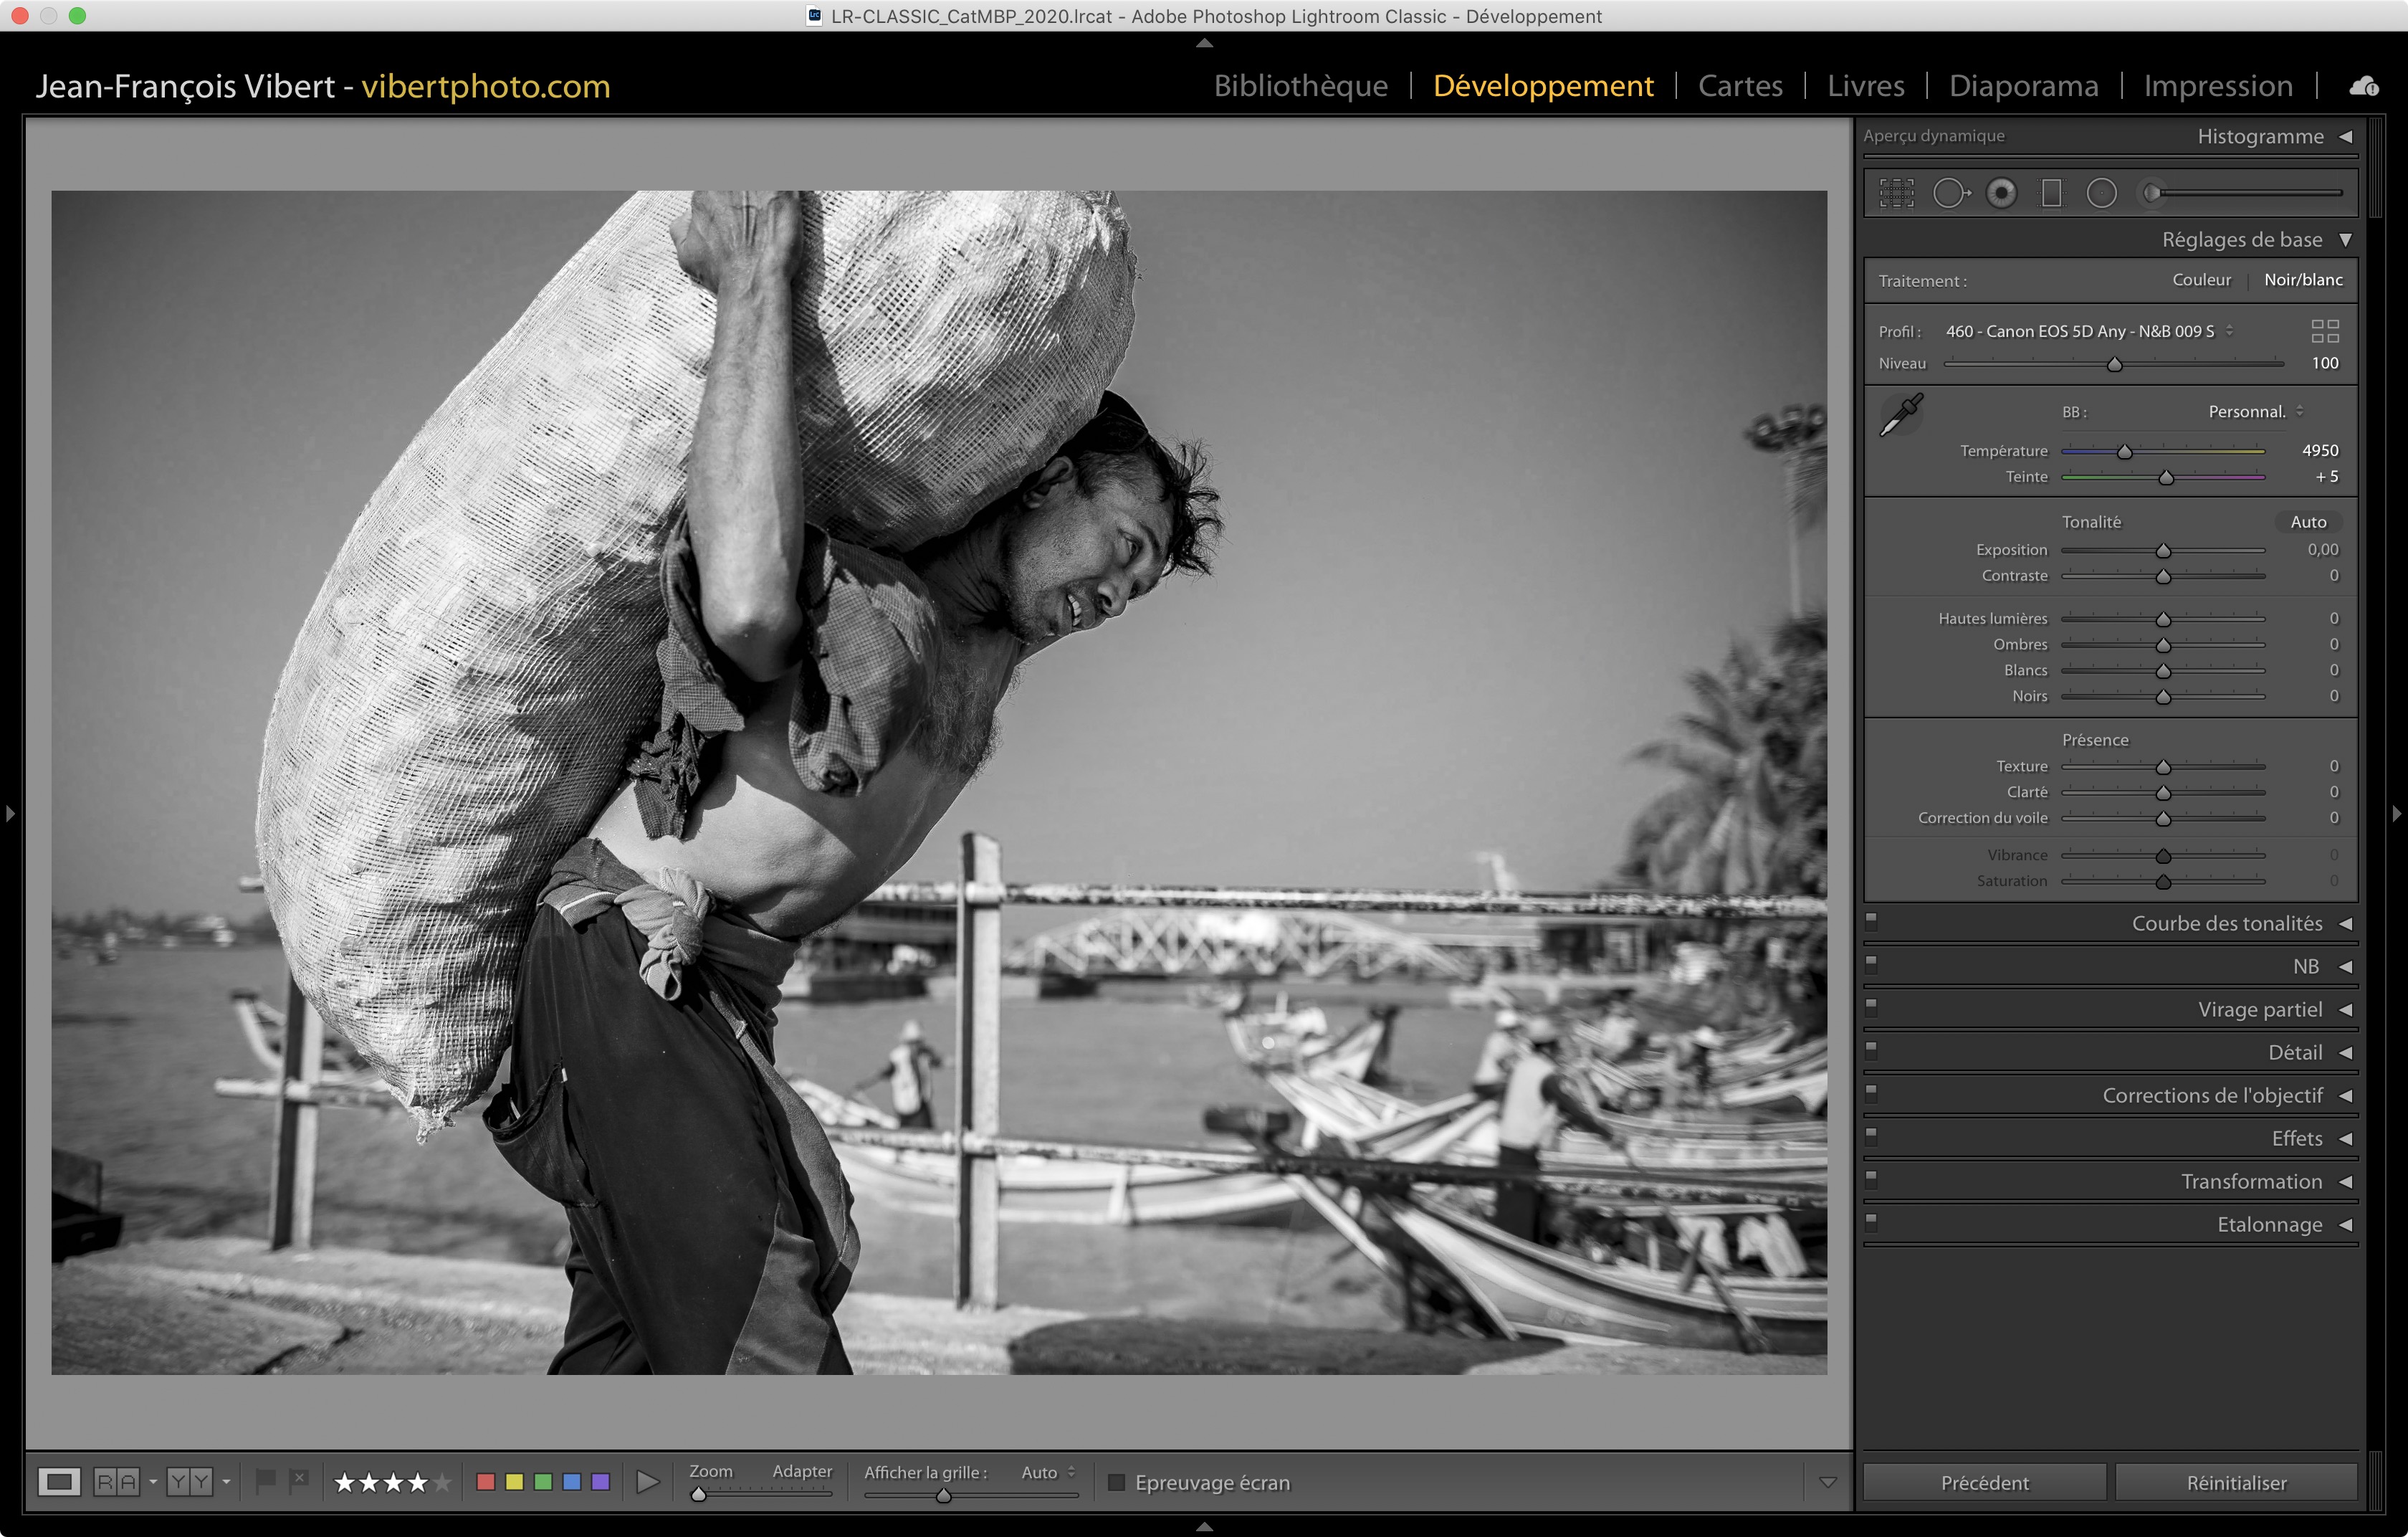This screenshot has height=1537, width=2408.
Task: Open the Cartes module
Action: [x=1740, y=86]
